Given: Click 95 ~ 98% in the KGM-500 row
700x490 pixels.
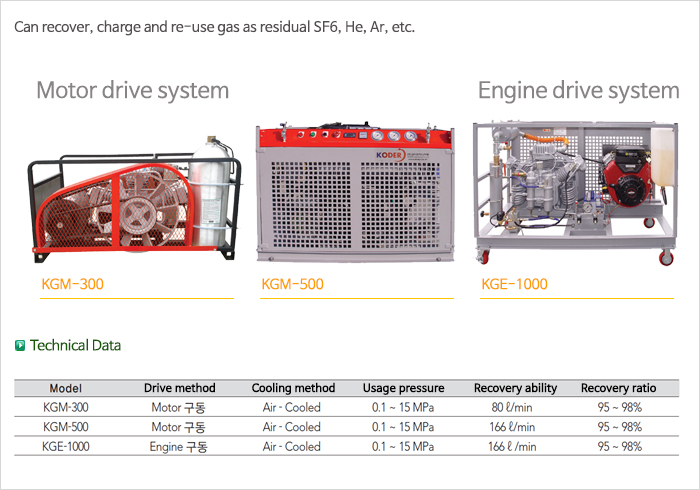Looking at the screenshot, I should [x=620, y=427].
